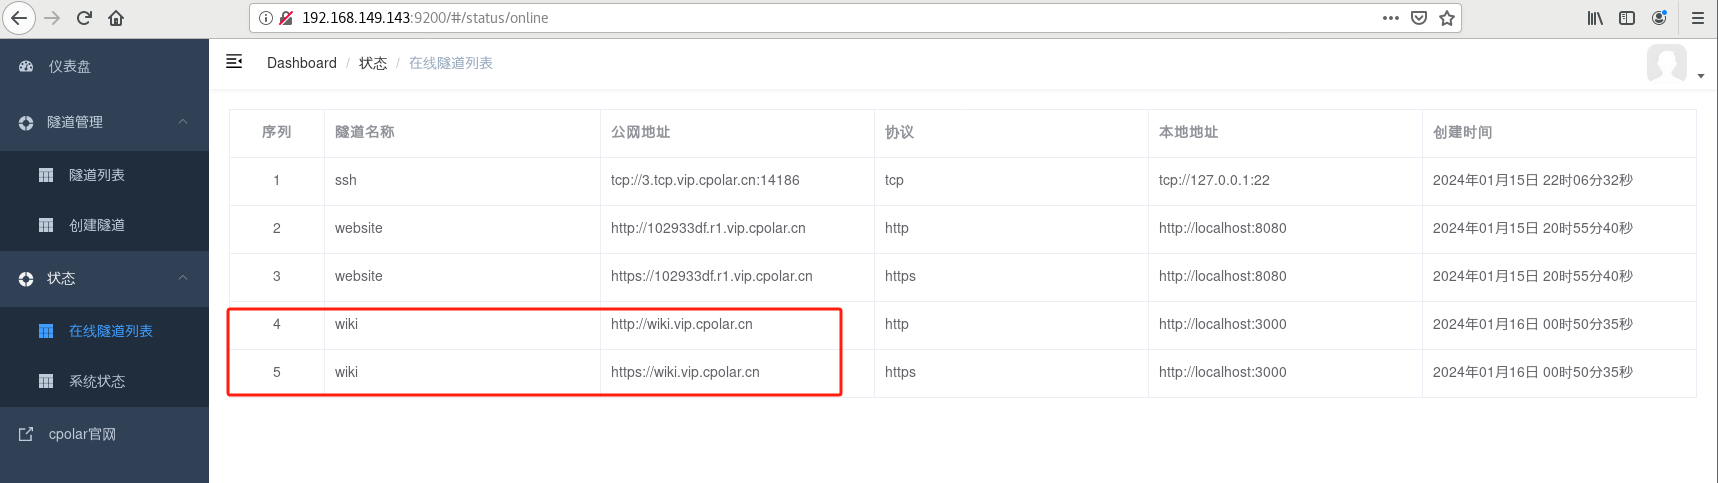Open the 仪表盘 dashboard menu item

pos(104,66)
